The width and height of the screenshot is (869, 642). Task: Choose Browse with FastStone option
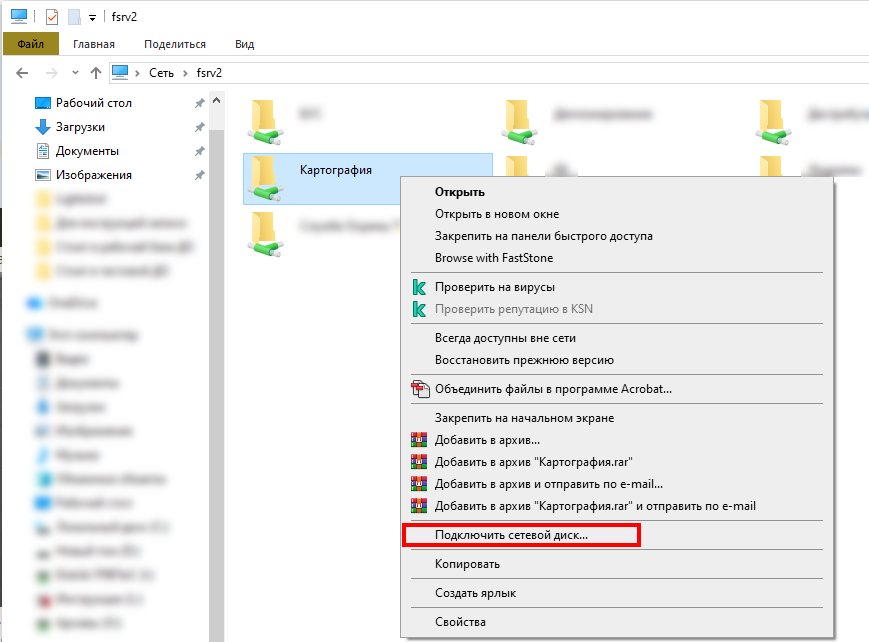click(x=493, y=258)
